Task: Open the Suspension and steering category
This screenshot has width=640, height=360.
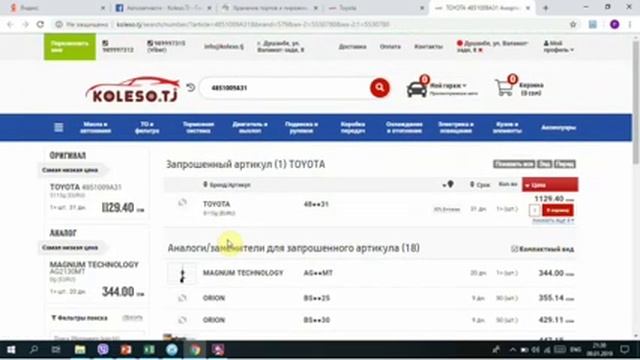Action: pyautogui.click(x=301, y=127)
